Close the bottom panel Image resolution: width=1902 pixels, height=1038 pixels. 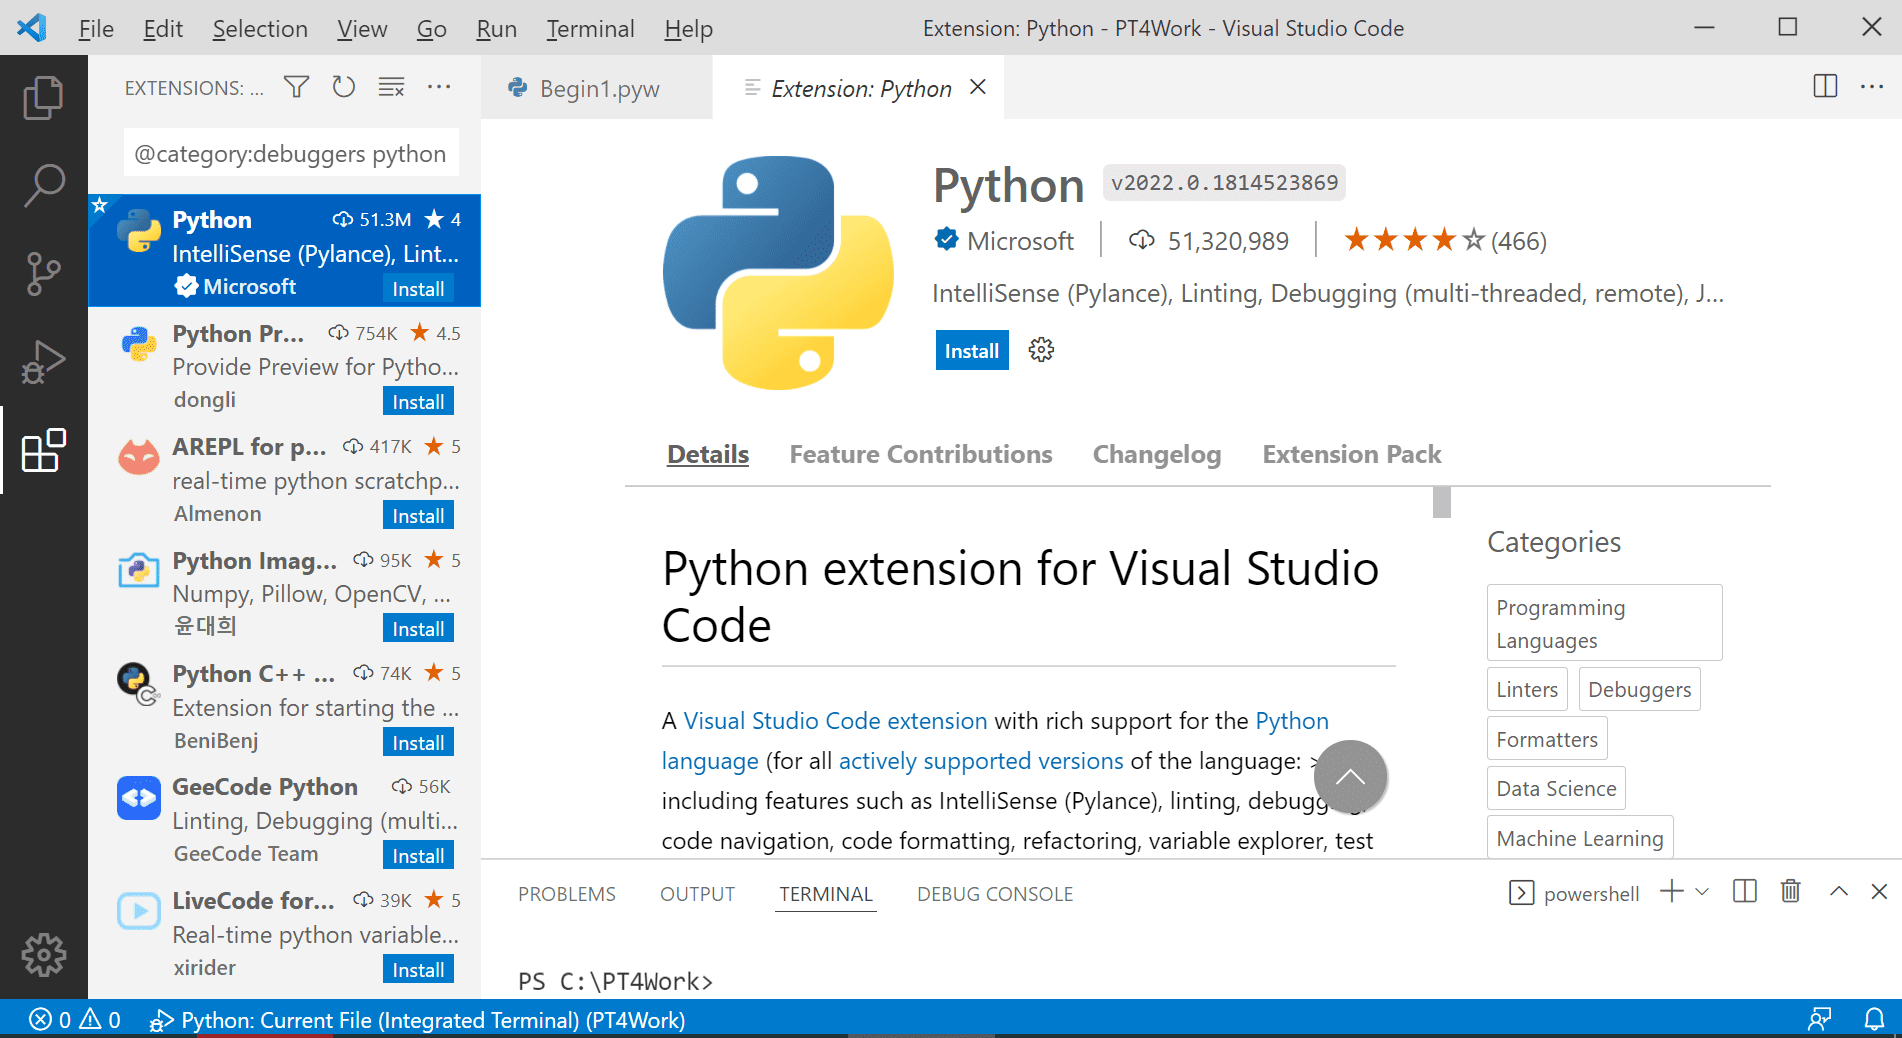1879,891
